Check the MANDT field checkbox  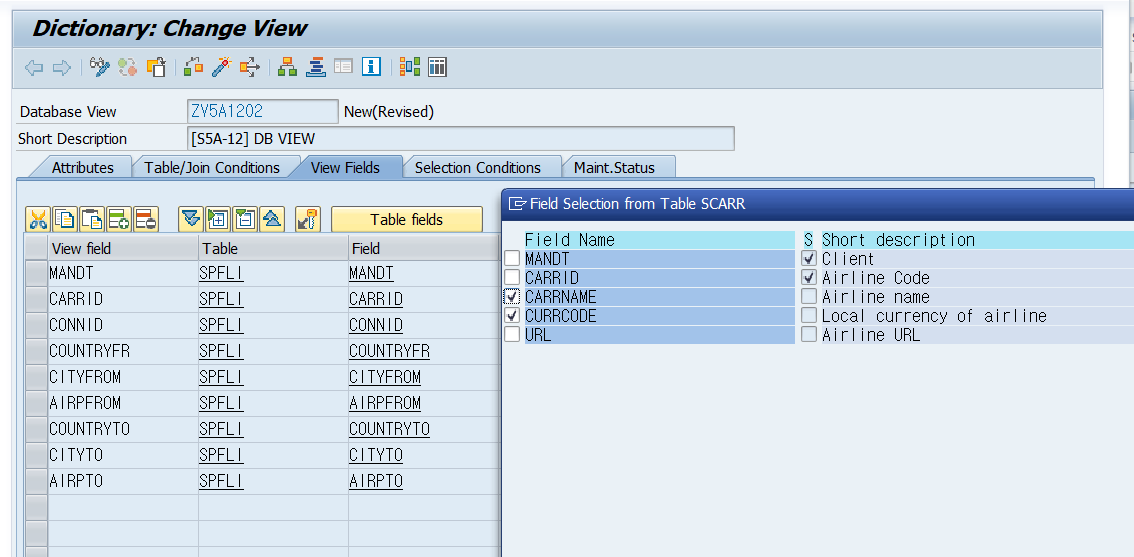512,258
